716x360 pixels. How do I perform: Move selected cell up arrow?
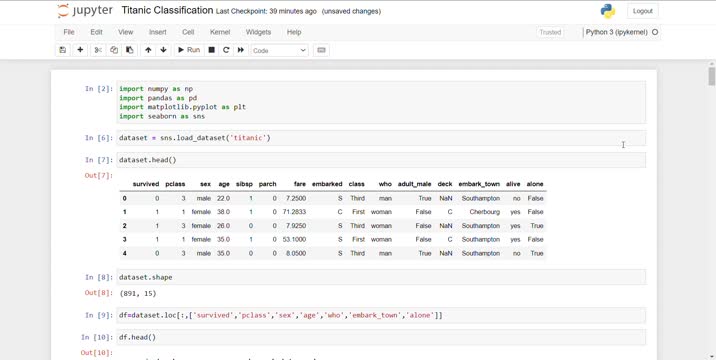coord(148,50)
